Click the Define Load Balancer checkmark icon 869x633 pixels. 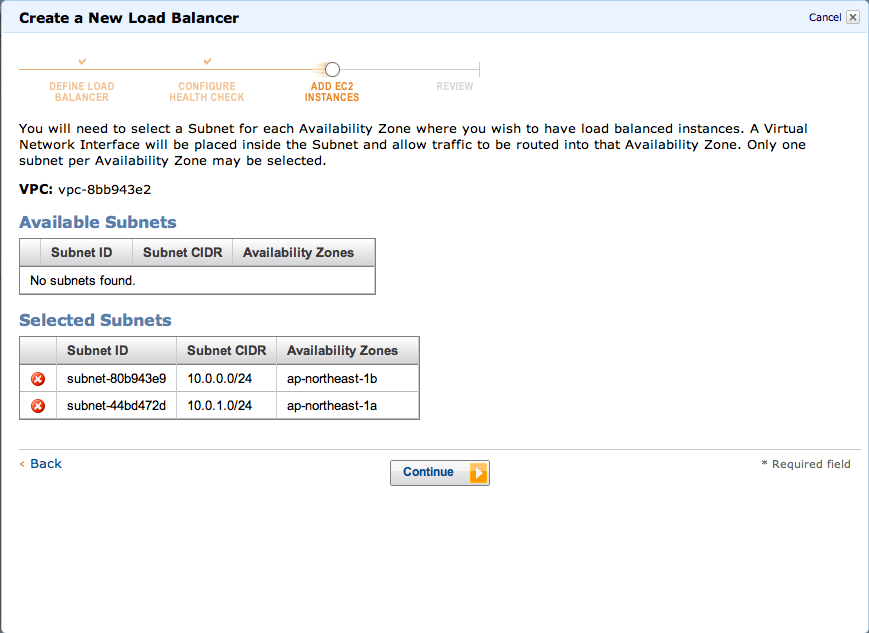pos(81,60)
